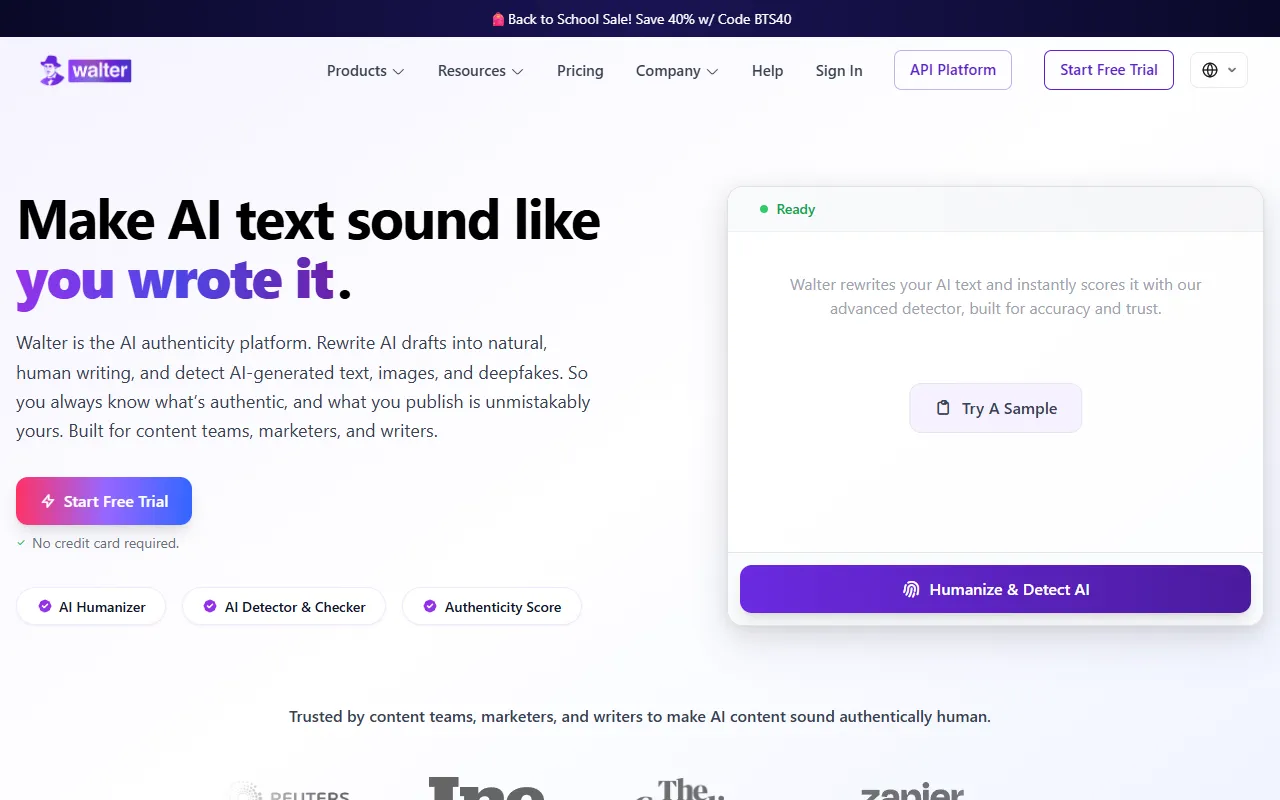The height and width of the screenshot is (800, 1280).
Task: Click the backpack icon in sale banner
Action: [x=498, y=19]
